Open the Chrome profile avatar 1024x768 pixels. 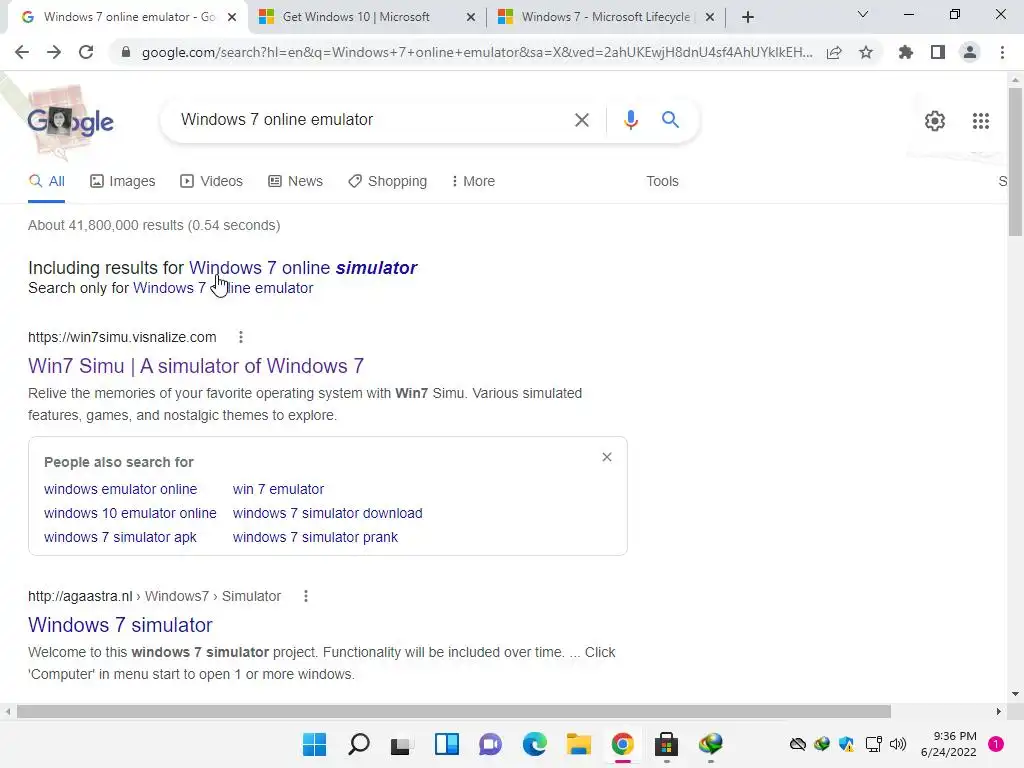tap(970, 52)
